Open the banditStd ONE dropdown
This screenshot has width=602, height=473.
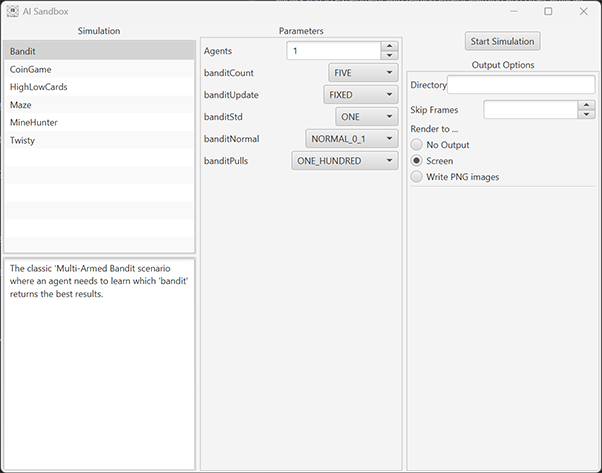click(367, 117)
